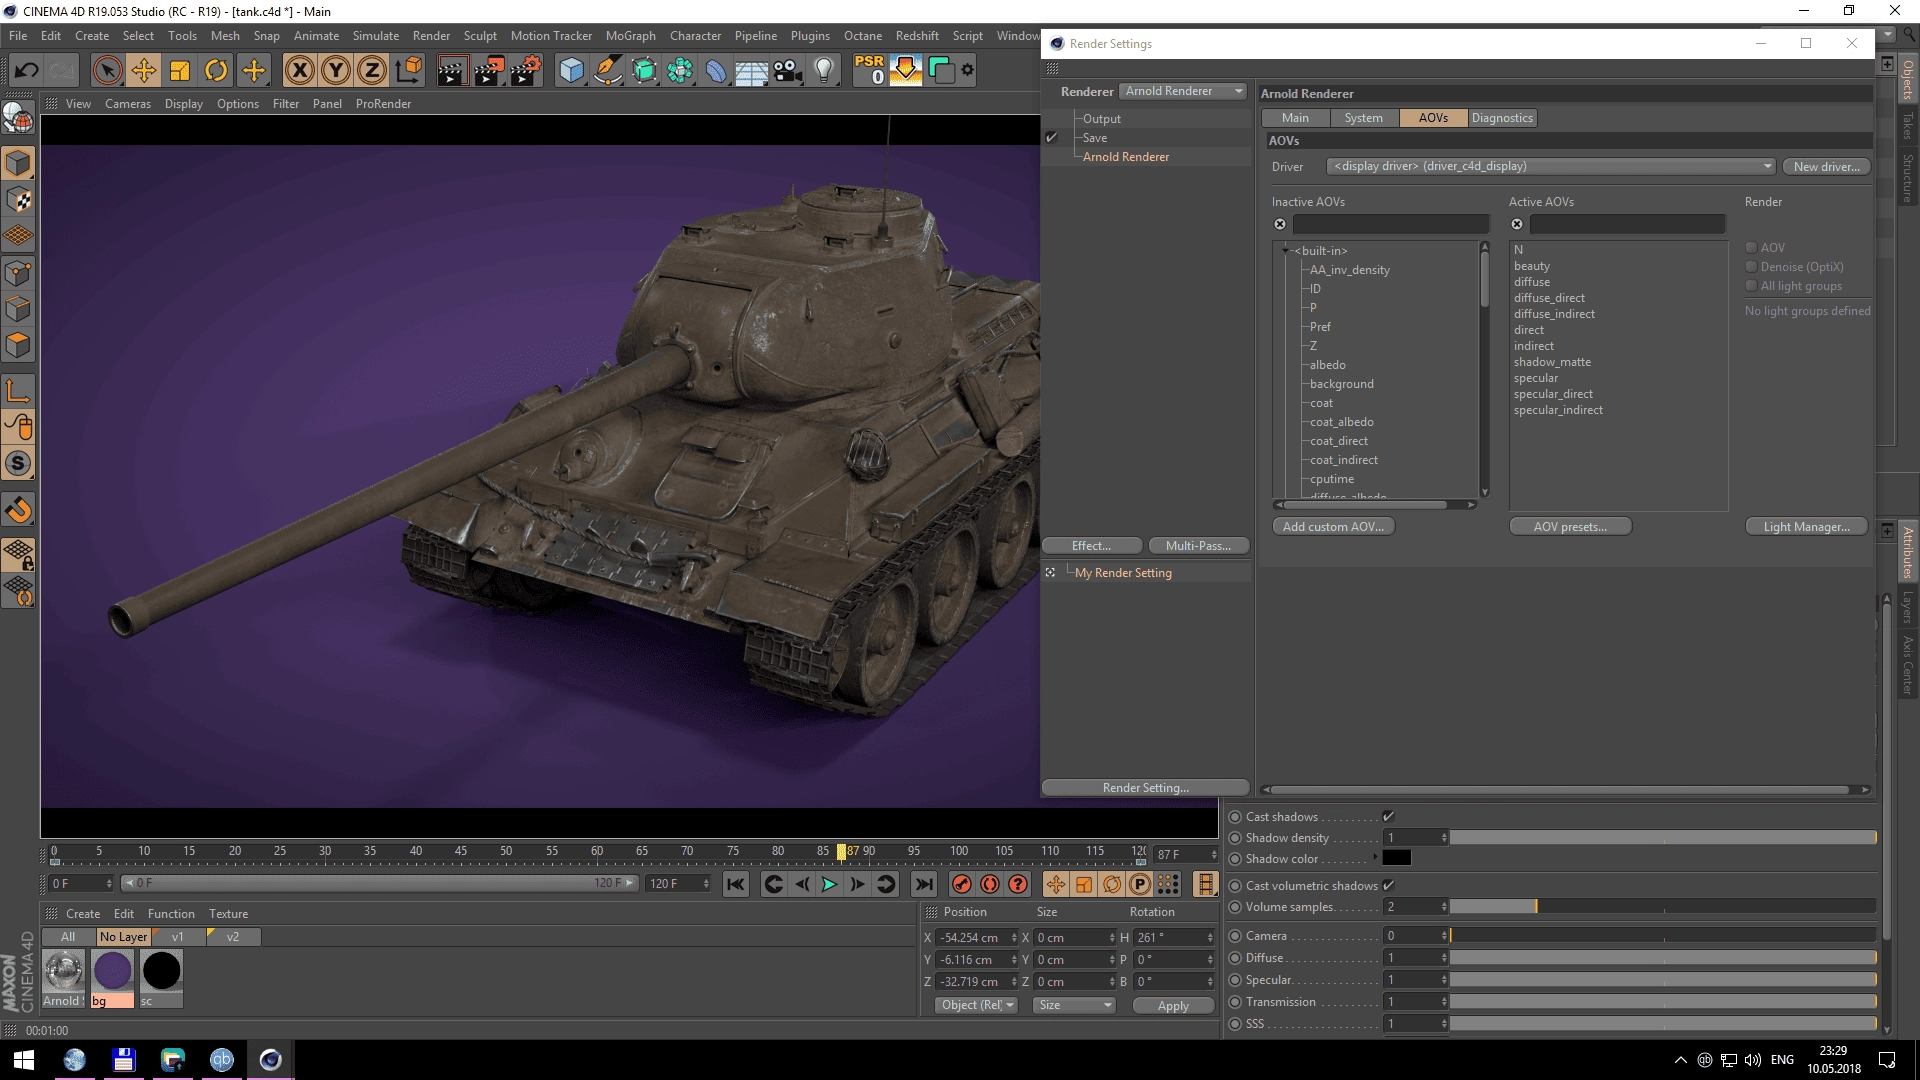Toggle Z axis lock
The image size is (1920, 1080).
(x=372, y=70)
